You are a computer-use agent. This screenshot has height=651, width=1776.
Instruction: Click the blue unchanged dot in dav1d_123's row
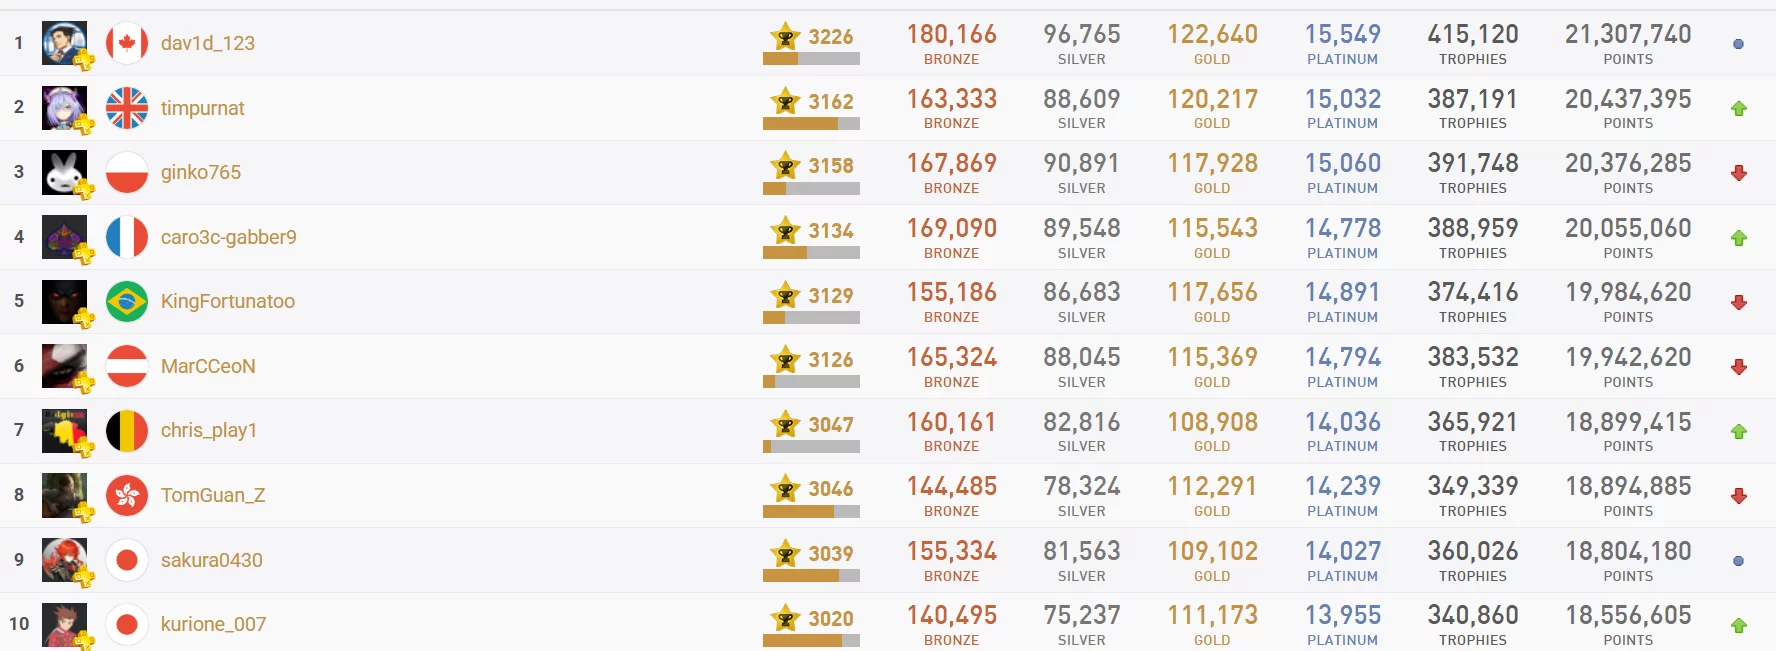pyautogui.click(x=1738, y=44)
